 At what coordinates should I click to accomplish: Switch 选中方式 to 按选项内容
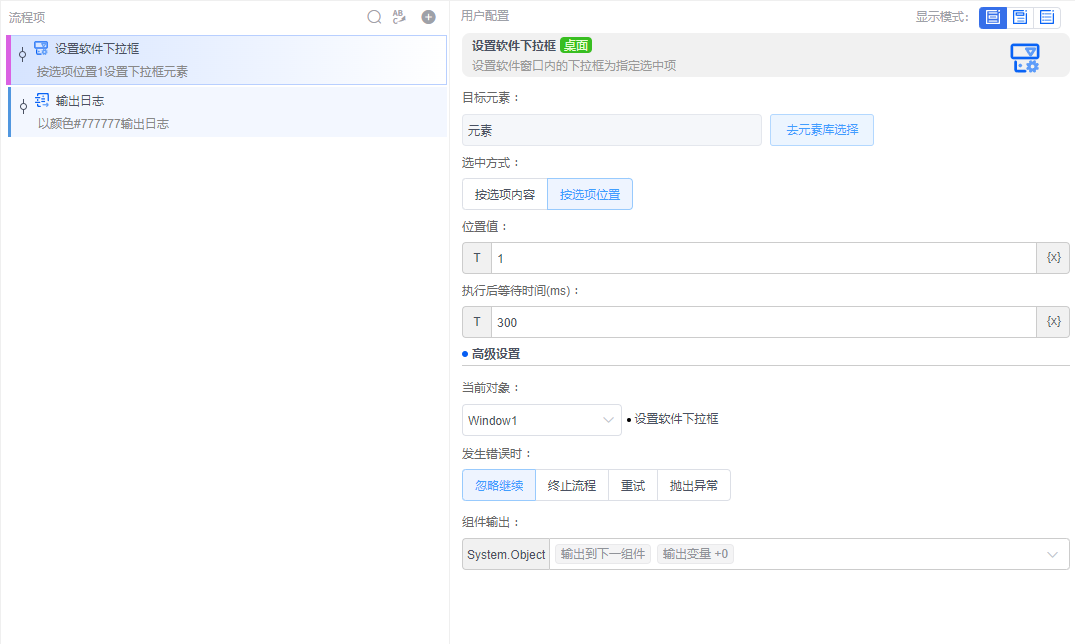click(504, 193)
